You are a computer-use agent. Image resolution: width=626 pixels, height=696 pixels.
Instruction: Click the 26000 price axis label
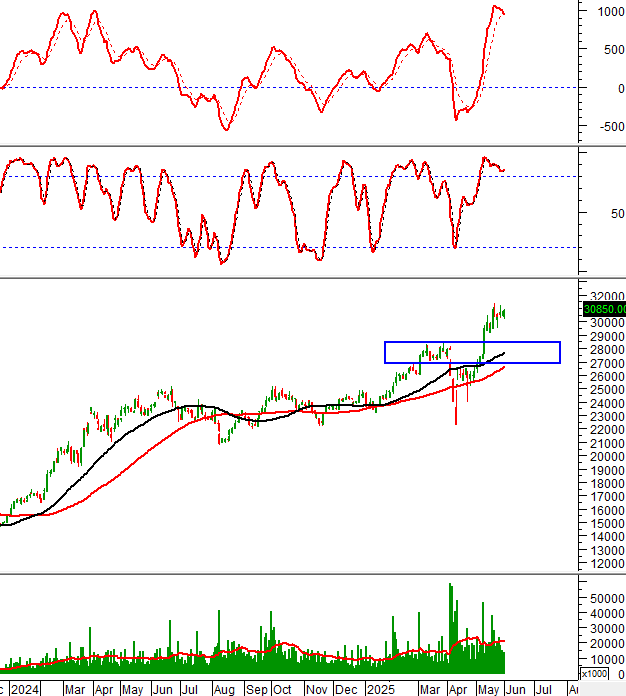coord(607,376)
